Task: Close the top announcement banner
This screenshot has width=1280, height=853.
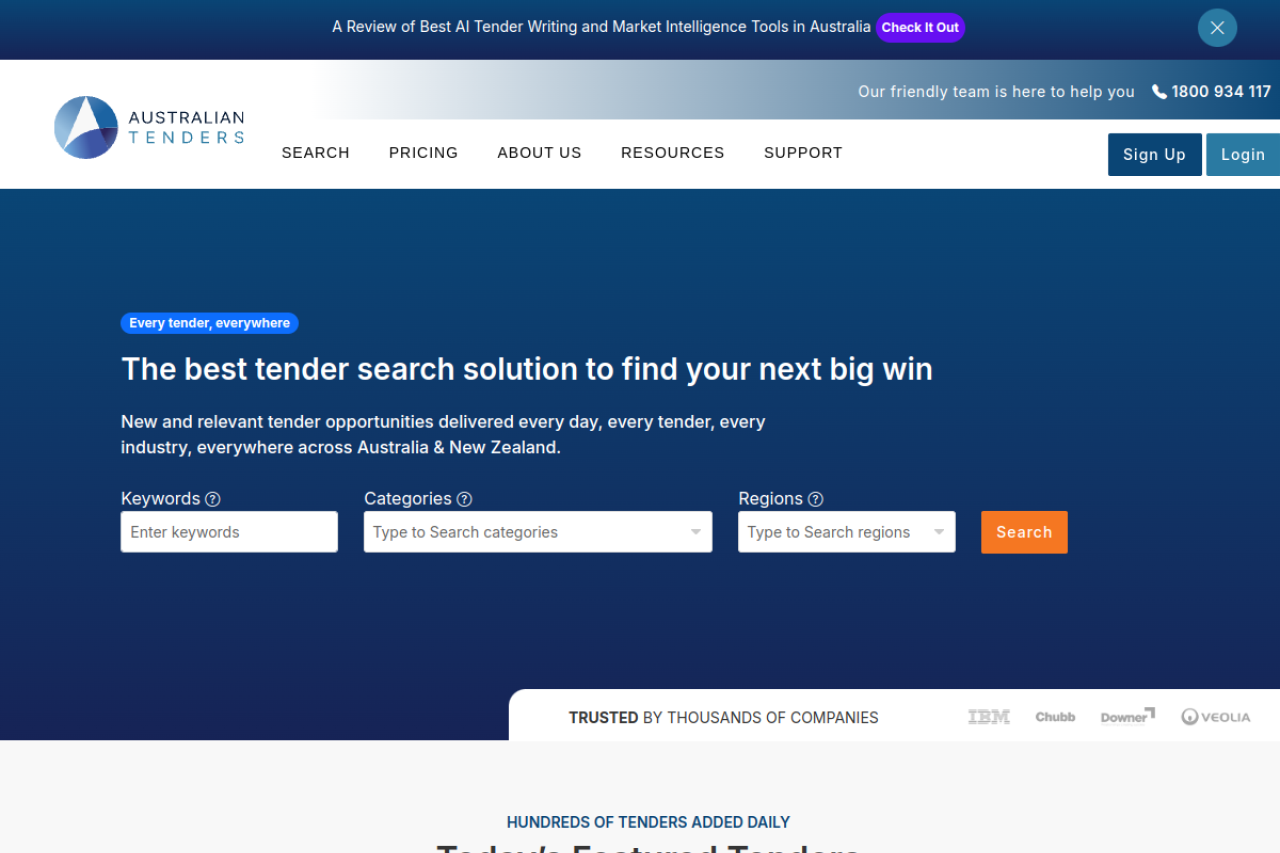Action: (x=1217, y=28)
